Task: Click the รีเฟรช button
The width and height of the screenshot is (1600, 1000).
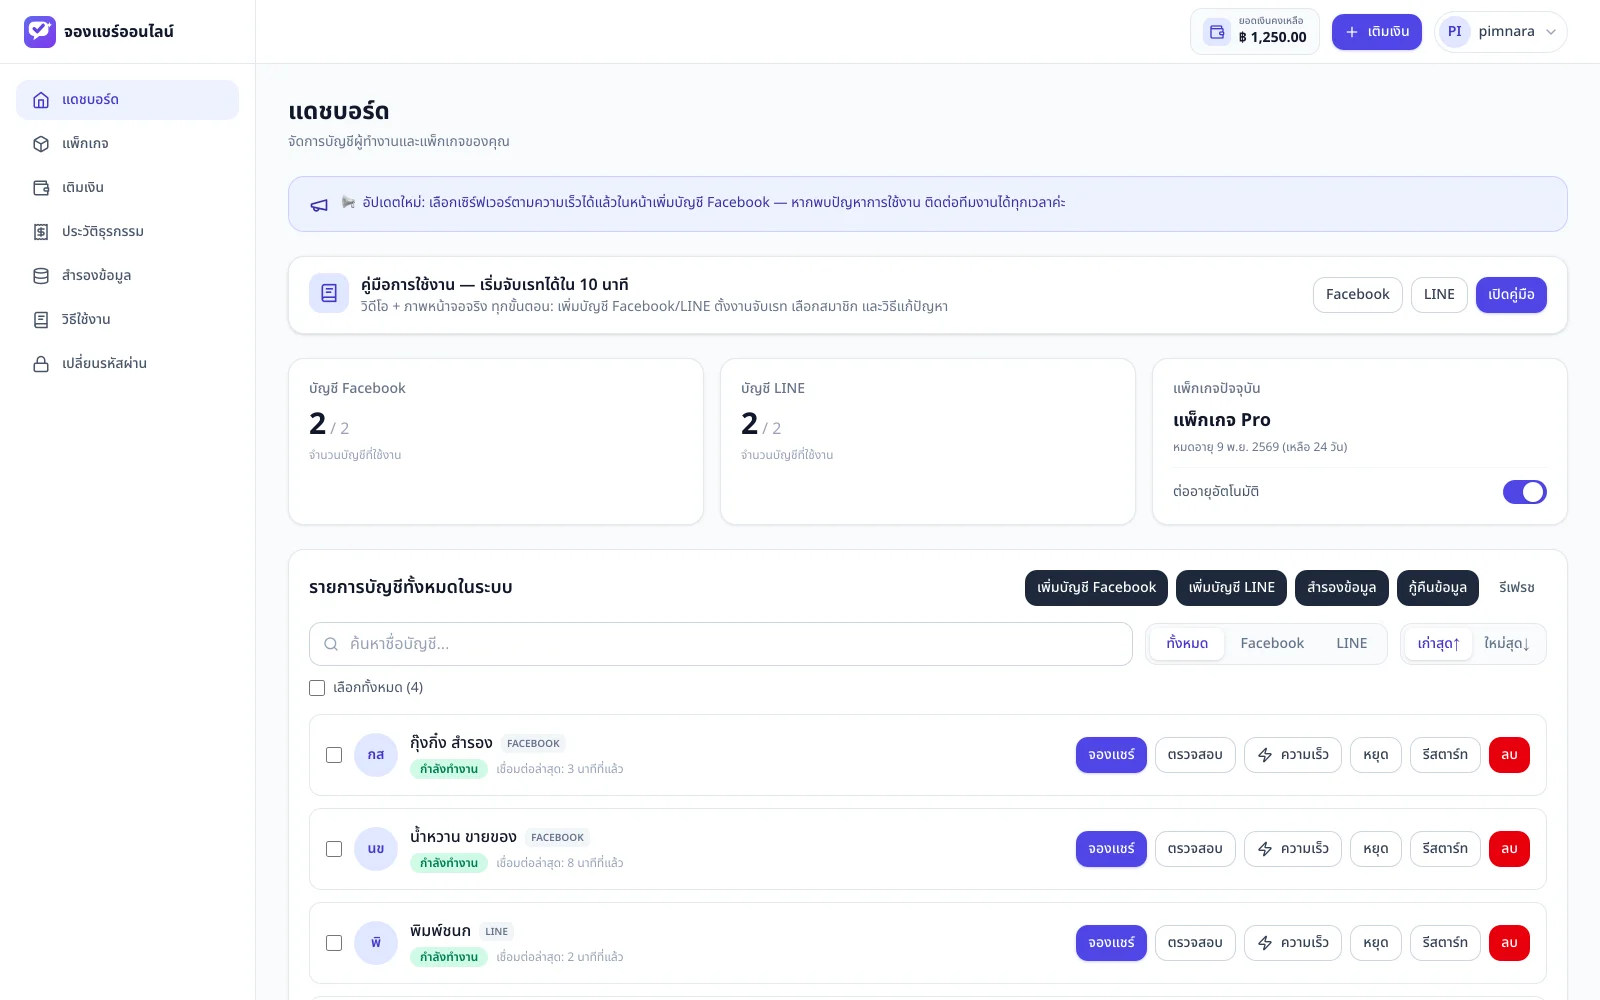Action: pyautogui.click(x=1517, y=588)
